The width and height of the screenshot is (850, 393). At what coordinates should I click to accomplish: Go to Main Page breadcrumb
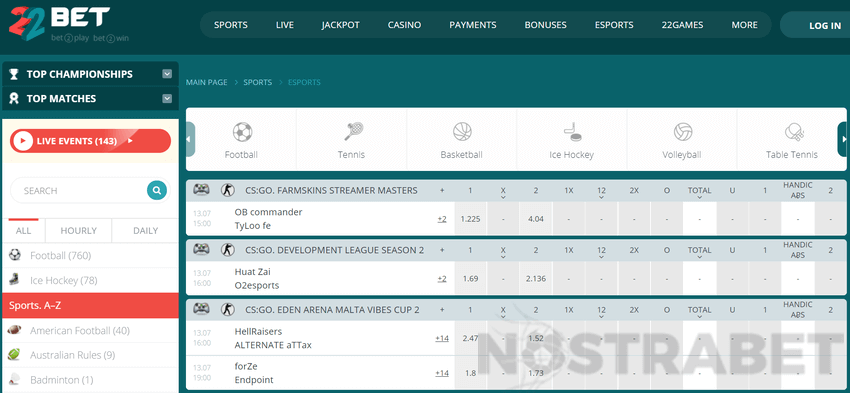coord(207,82)
